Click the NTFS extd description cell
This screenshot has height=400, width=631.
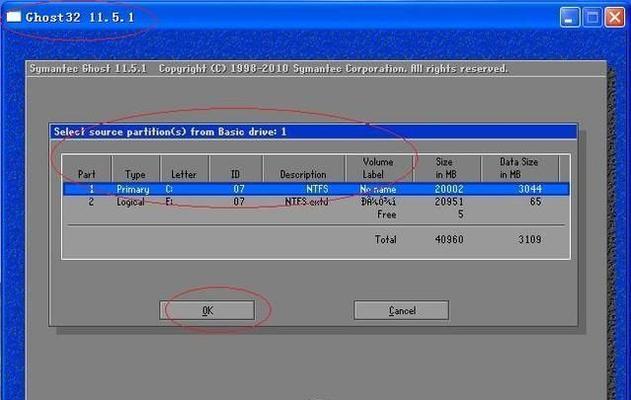[x=307, y=202]
